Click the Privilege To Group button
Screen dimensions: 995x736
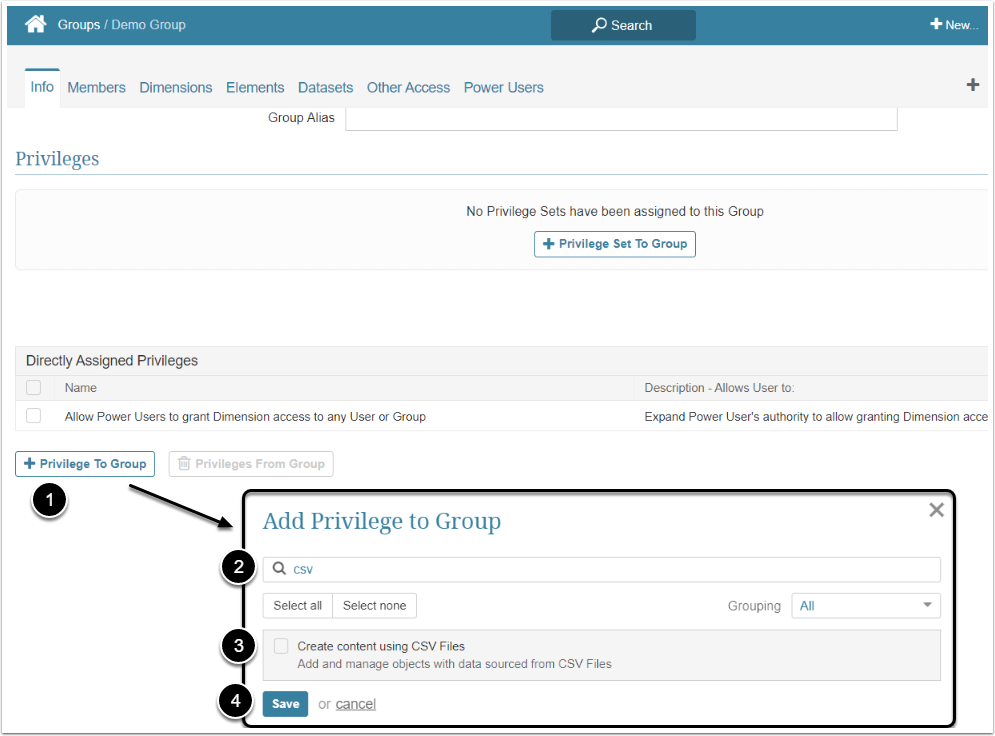point(85,464)
